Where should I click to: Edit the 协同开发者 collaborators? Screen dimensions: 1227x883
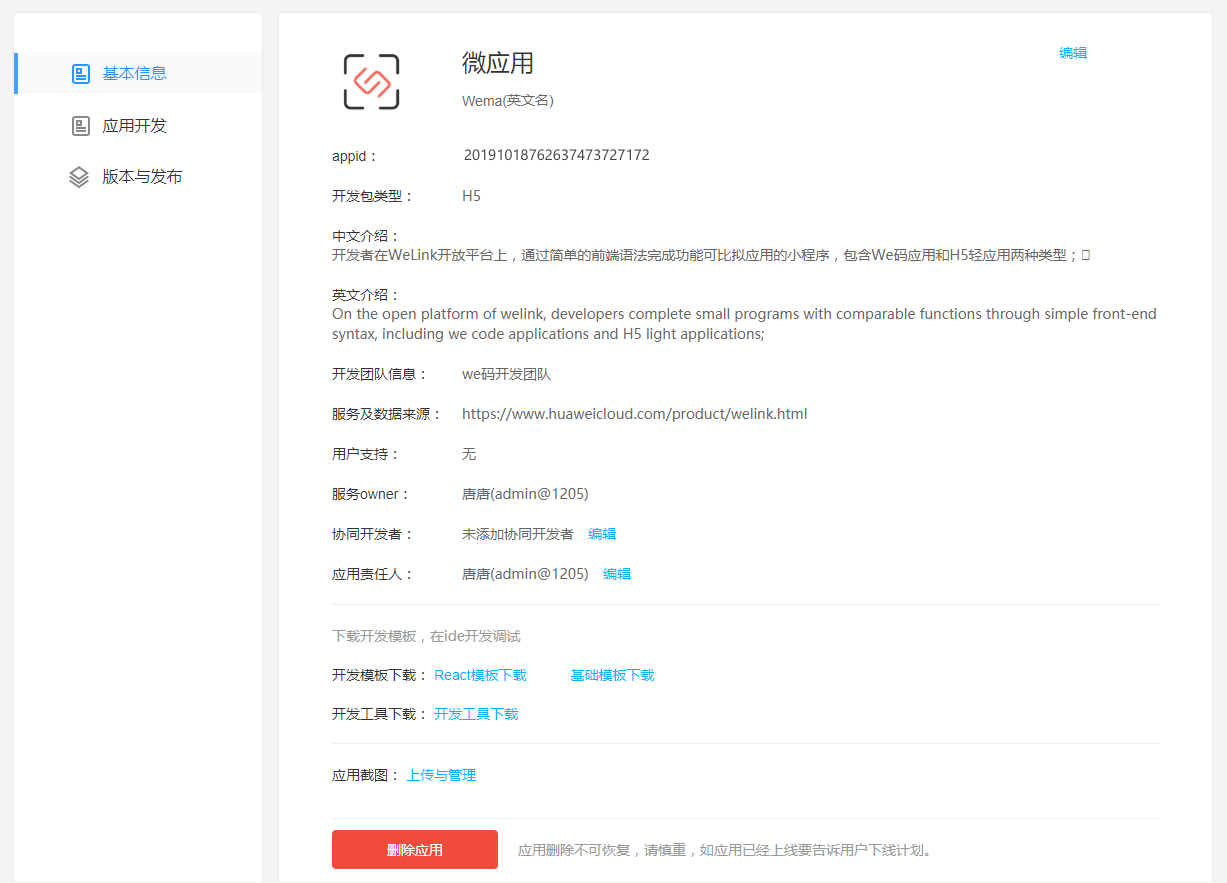click(x=602, y=534)
